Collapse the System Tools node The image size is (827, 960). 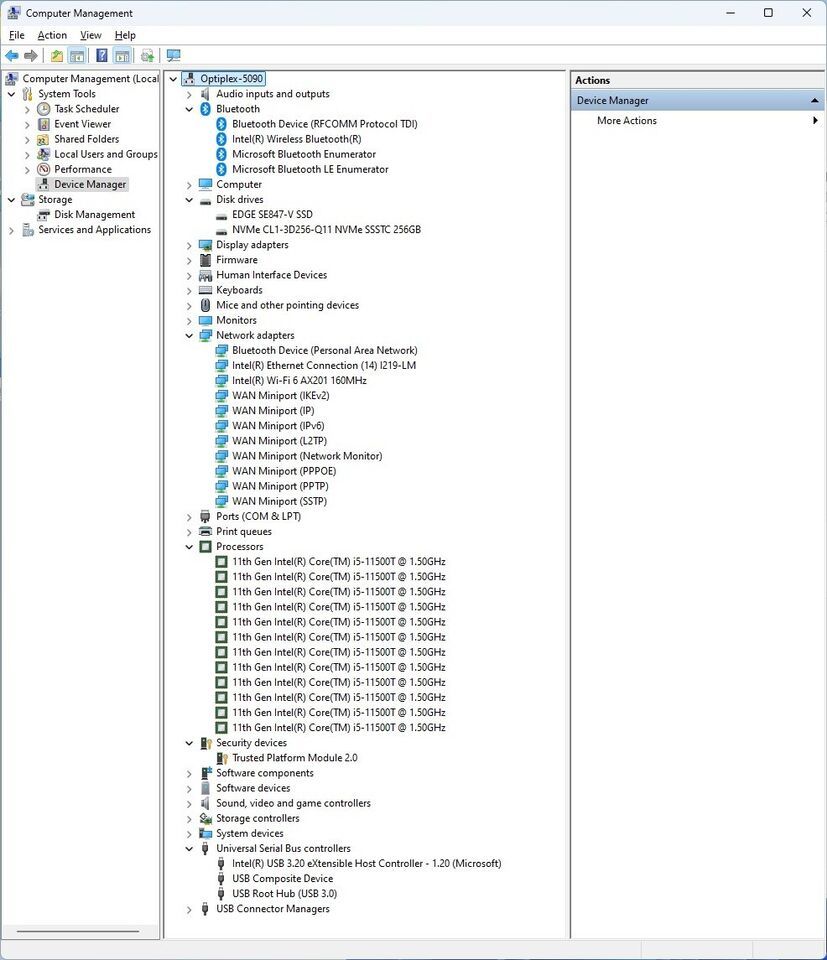tap(12, 94)
